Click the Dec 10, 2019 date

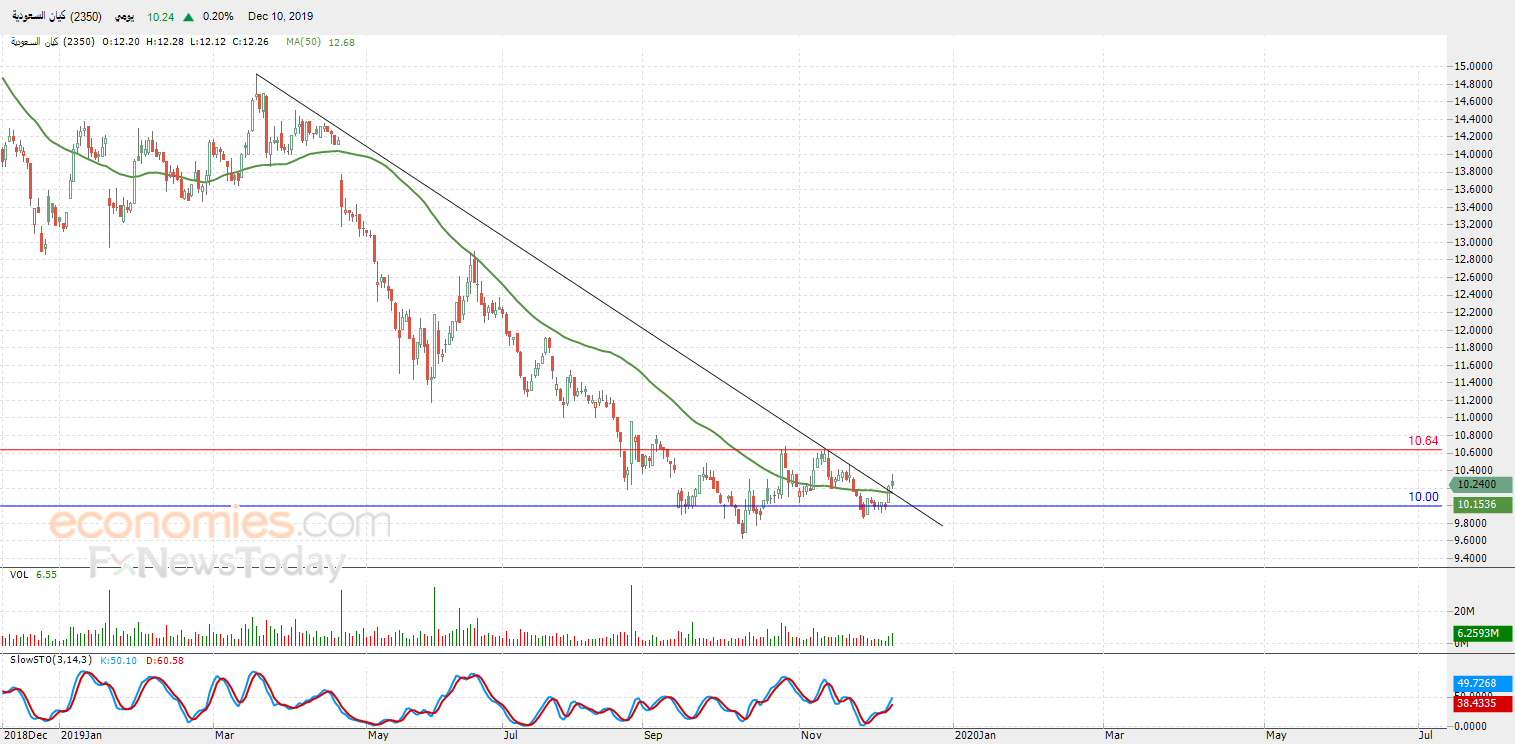click(x=281, y=16)
